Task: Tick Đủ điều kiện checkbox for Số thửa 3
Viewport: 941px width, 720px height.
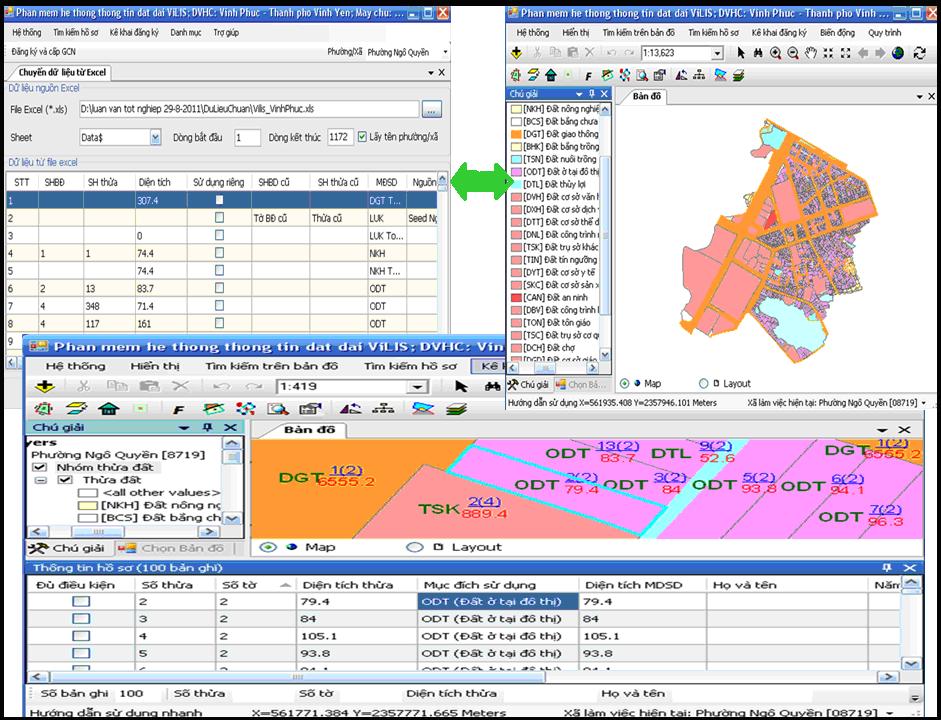Action: 80,619
